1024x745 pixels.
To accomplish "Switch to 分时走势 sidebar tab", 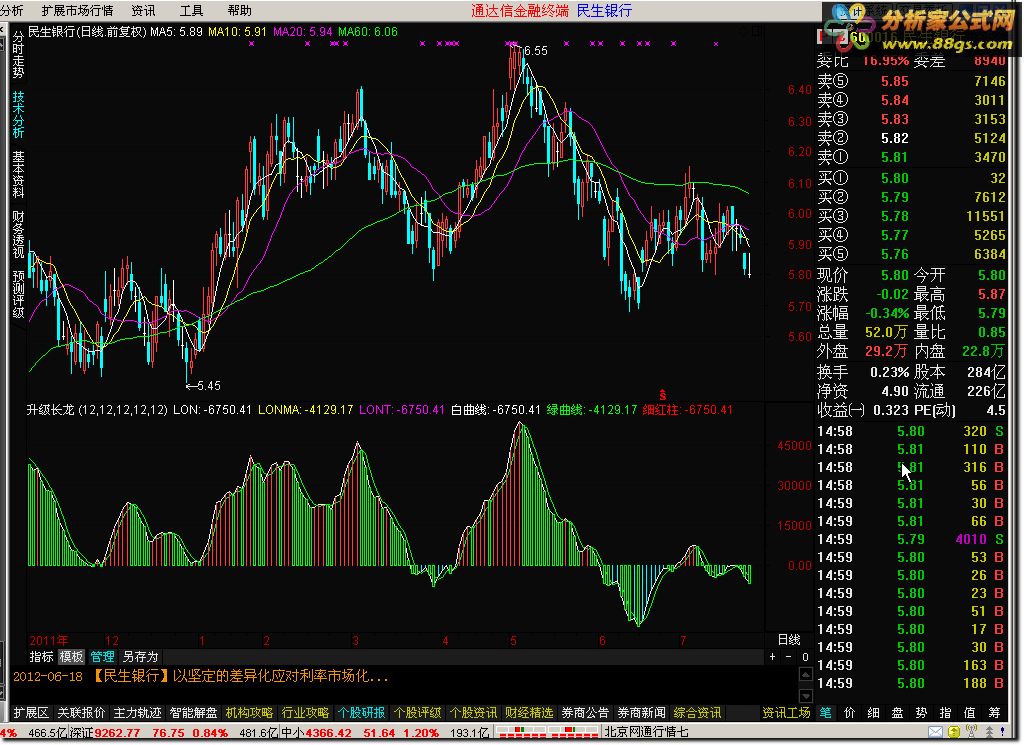I will pyautogui.click(x=18, y=54).
